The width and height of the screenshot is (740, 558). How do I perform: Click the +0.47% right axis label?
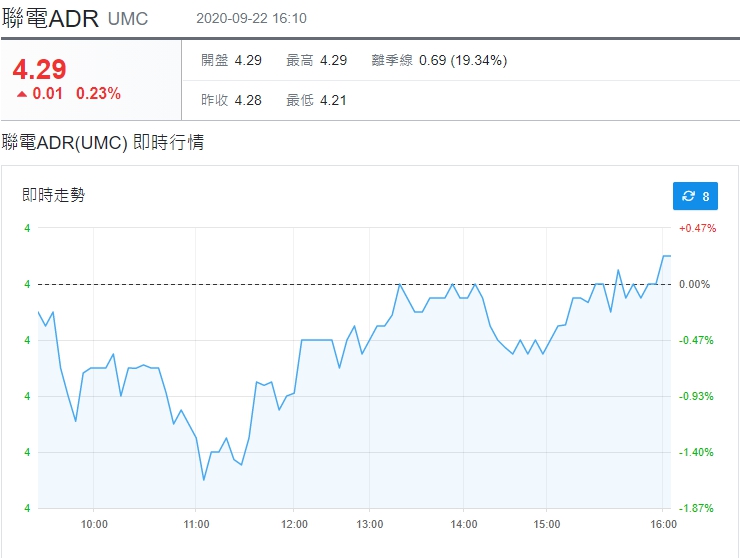click(697, 228)
